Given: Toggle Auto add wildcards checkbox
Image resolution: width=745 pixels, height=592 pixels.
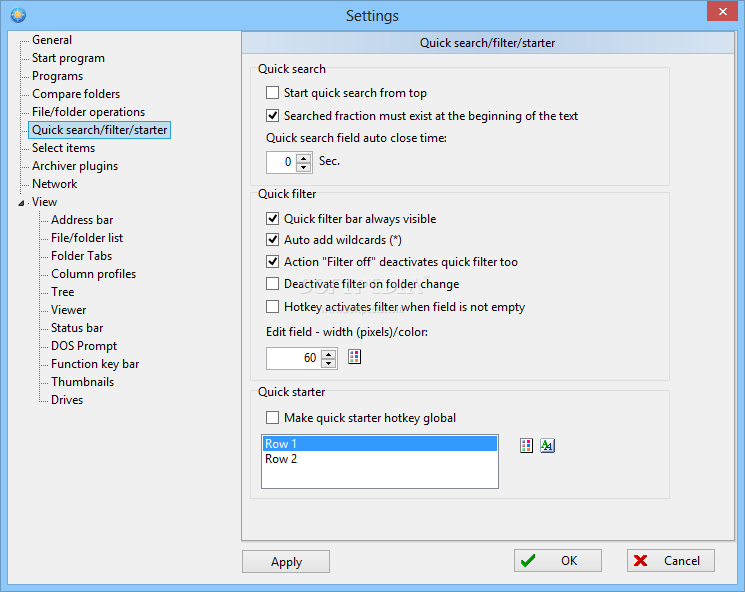Looking at the screenshot, I should [272, 239].
